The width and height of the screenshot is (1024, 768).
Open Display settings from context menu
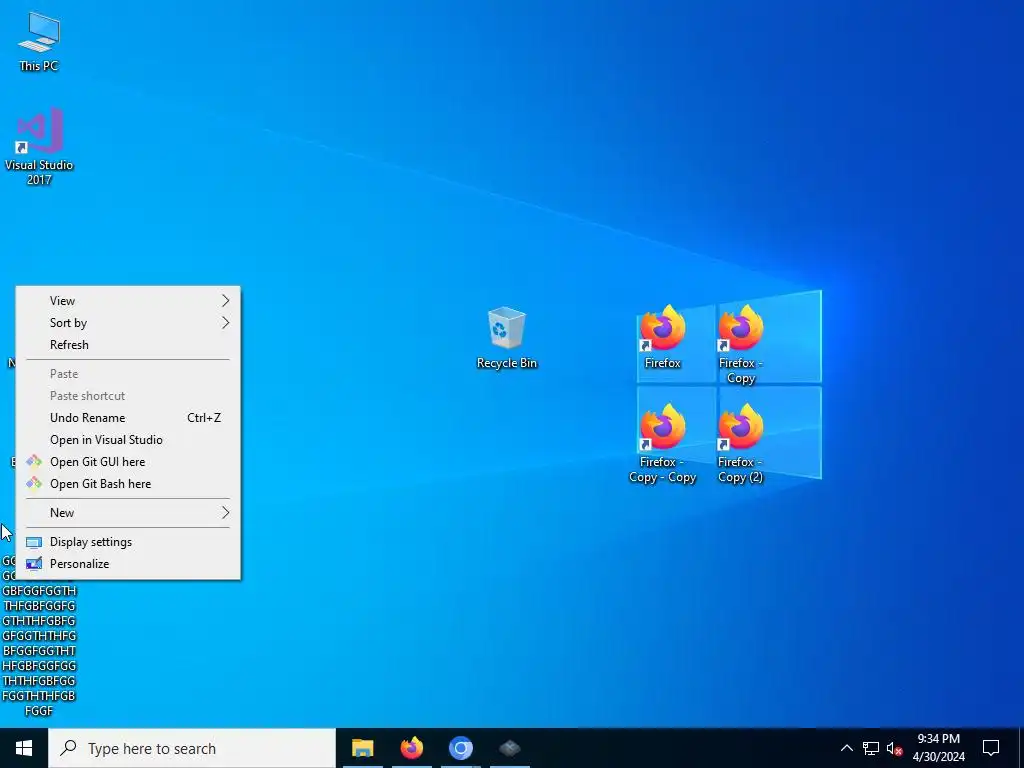(128, 542)
